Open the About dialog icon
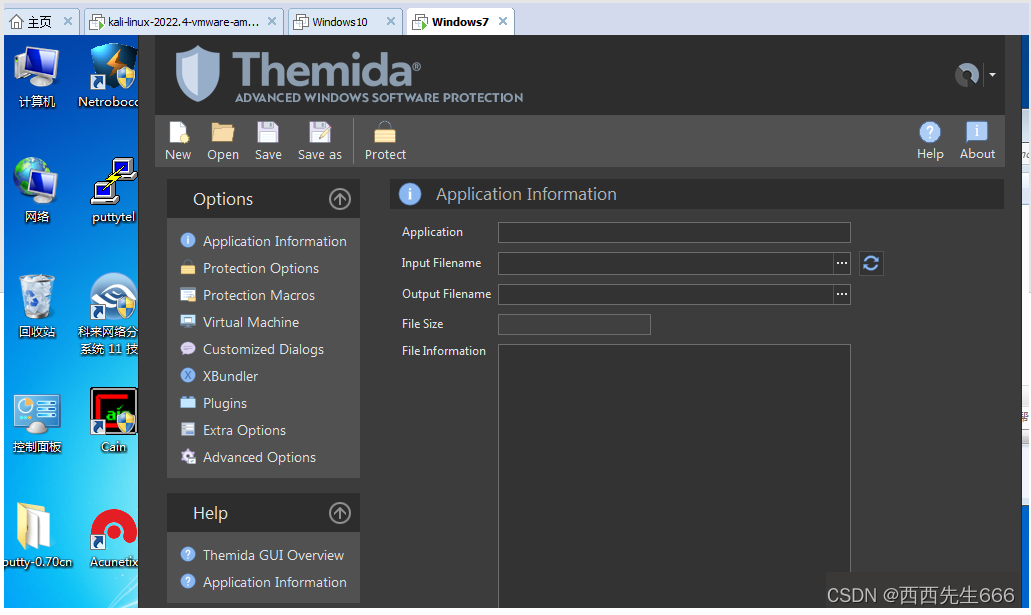 [x=976, y=132]
